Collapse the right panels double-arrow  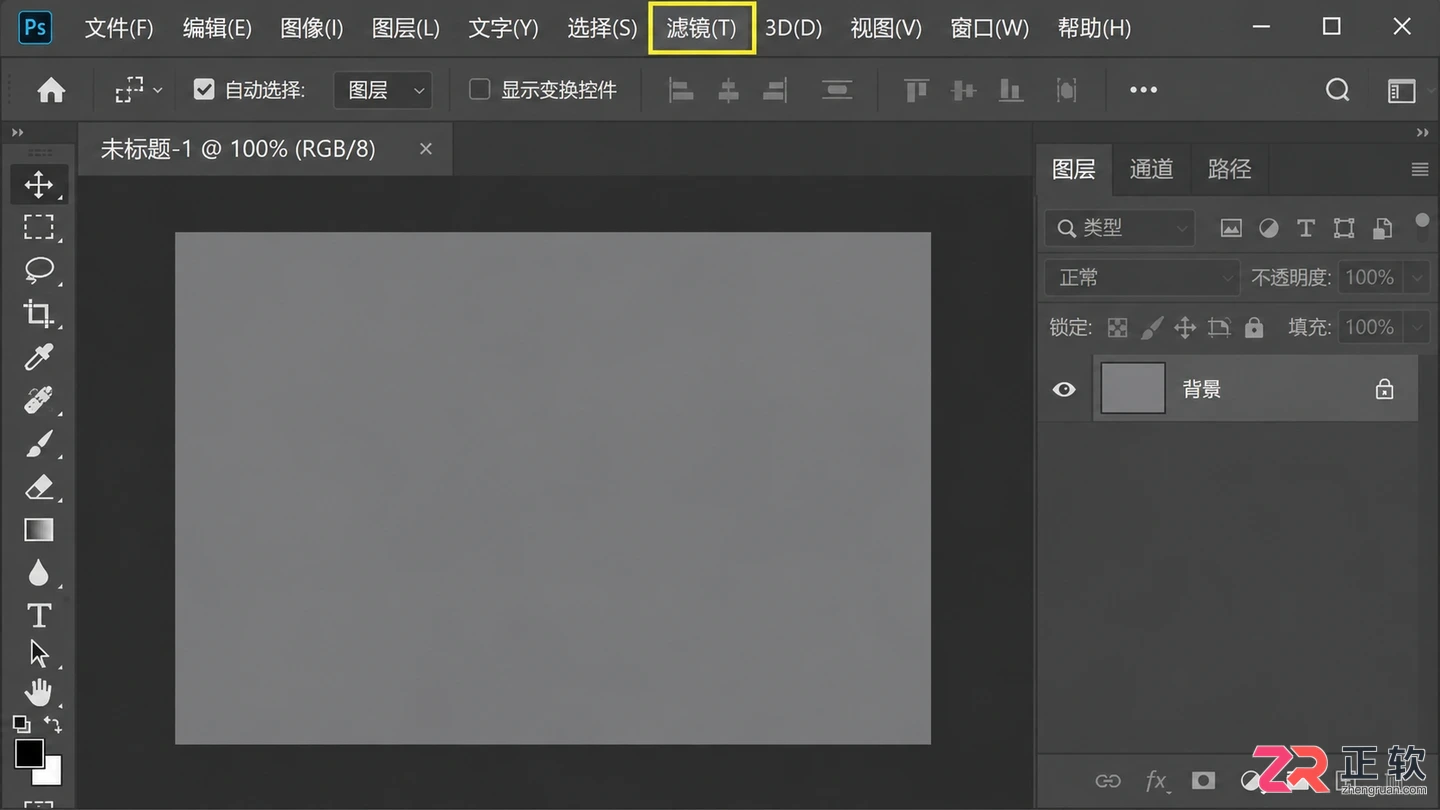pyautogui.click(x=1423, y=133)
